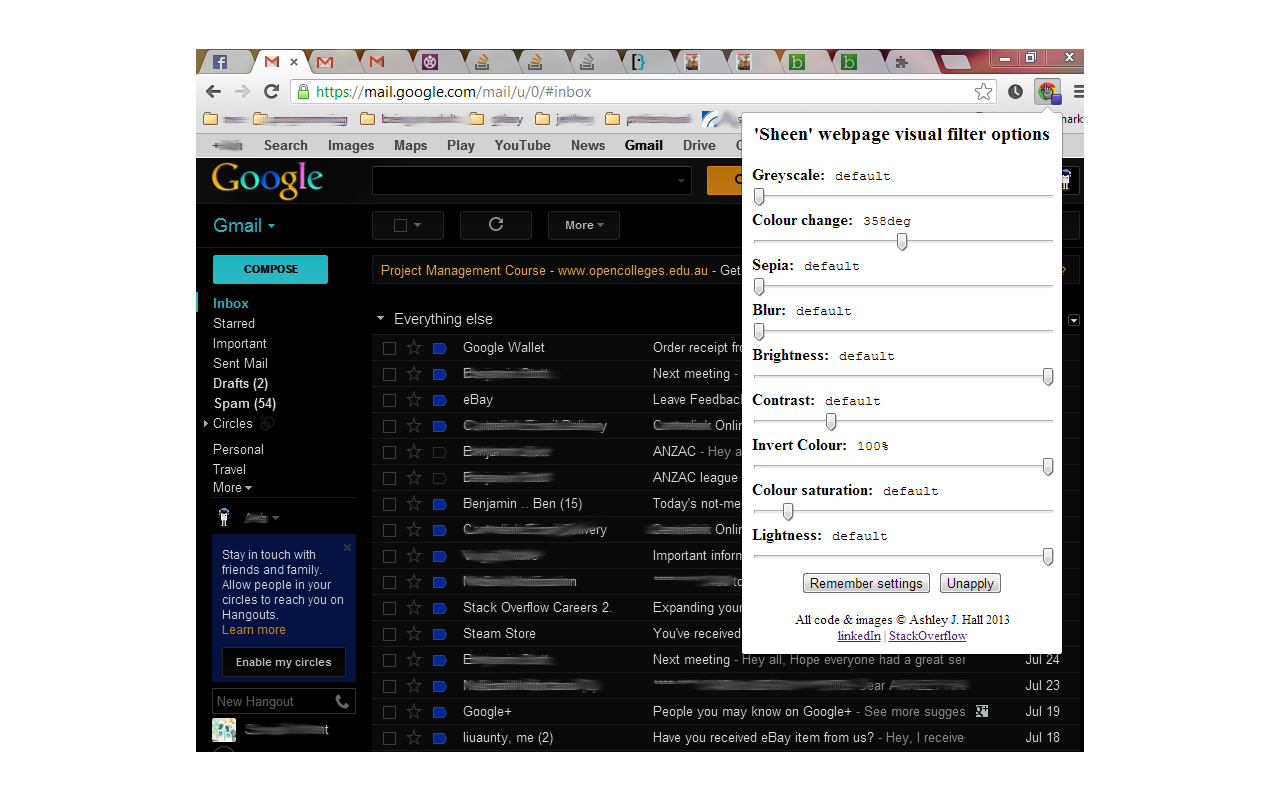Screen dimensions: 1280x800
Task: Click importance marker on Google Wallet email
Action: pyautogui.click(x=439, y=348)
